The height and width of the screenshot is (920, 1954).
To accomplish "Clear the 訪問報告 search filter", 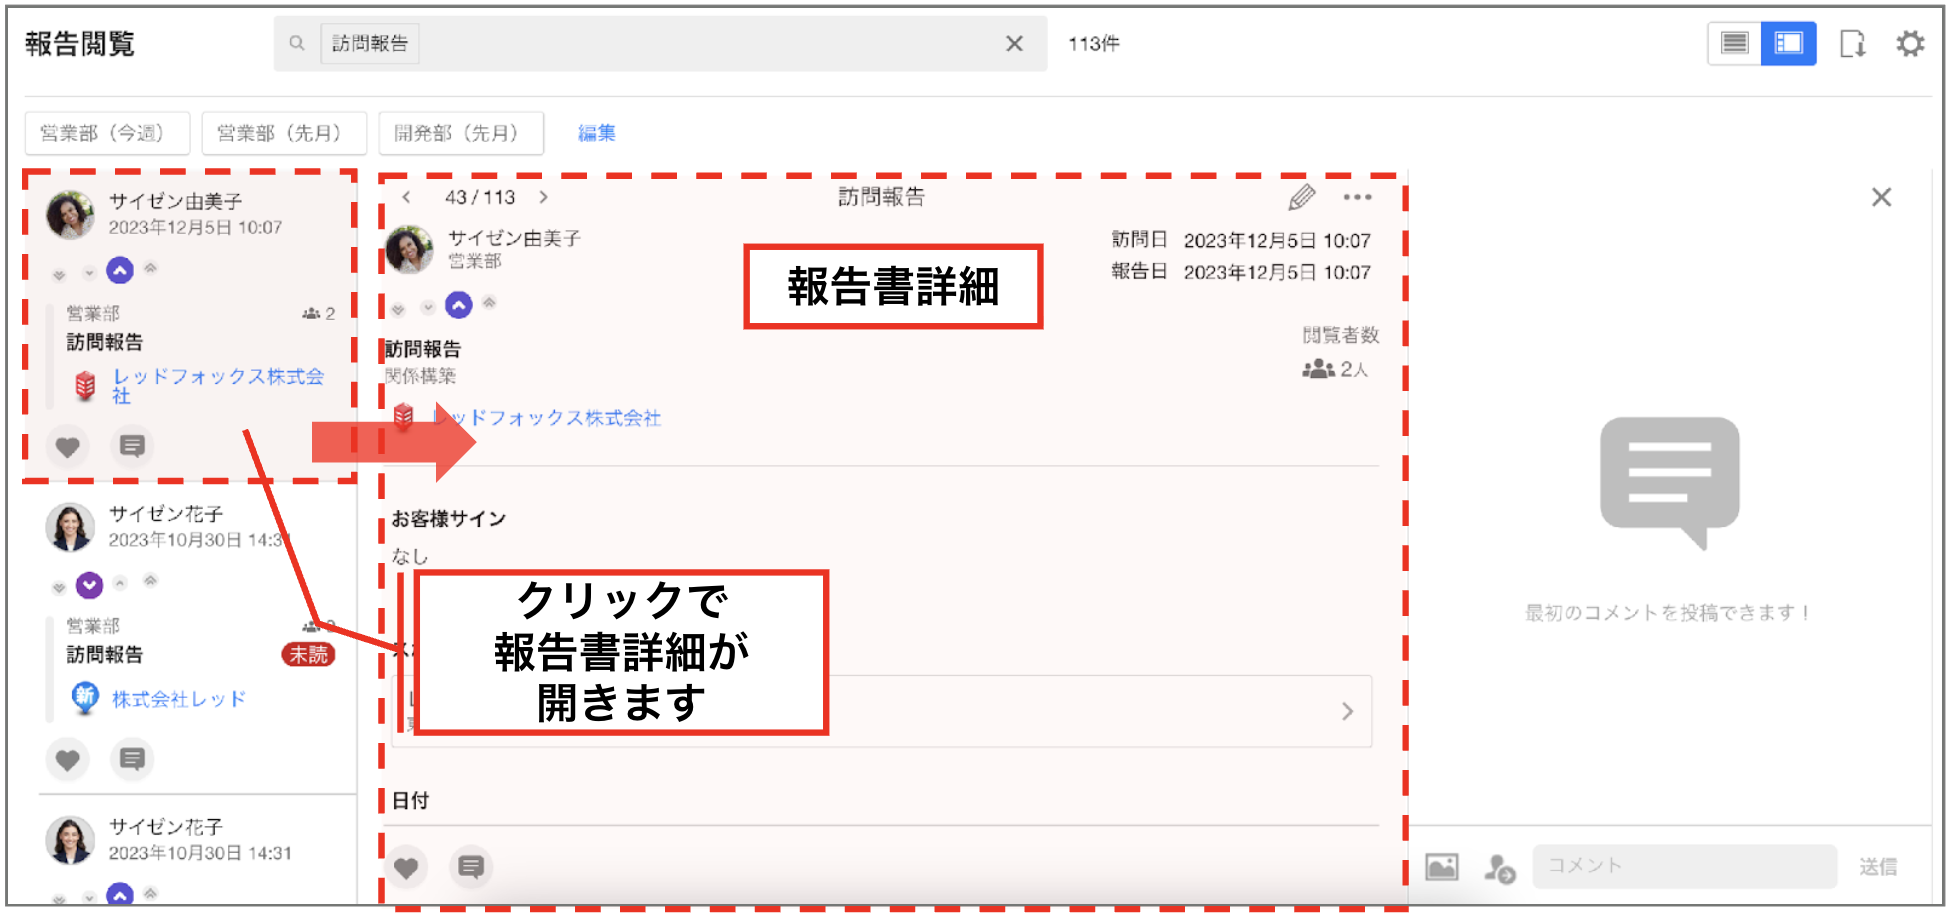I will 1014,44.
